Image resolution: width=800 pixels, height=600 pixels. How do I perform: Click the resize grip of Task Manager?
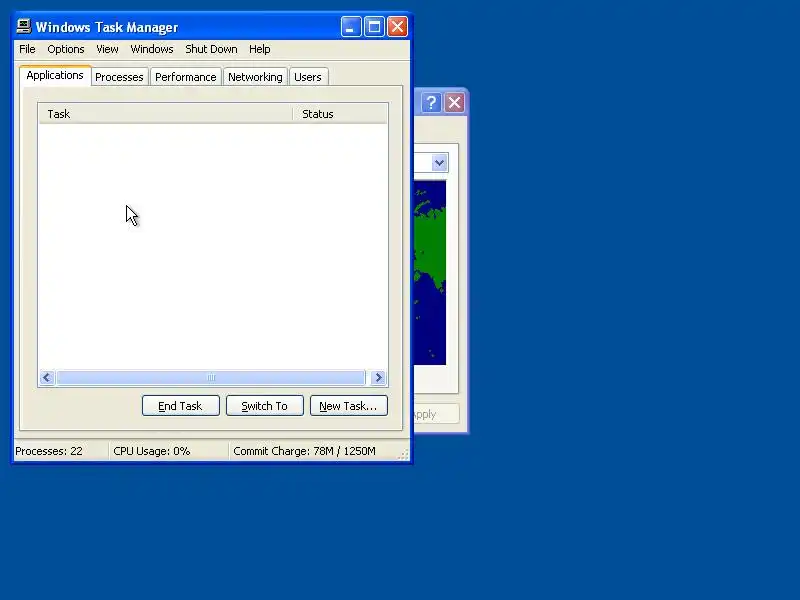coord(403,454)
